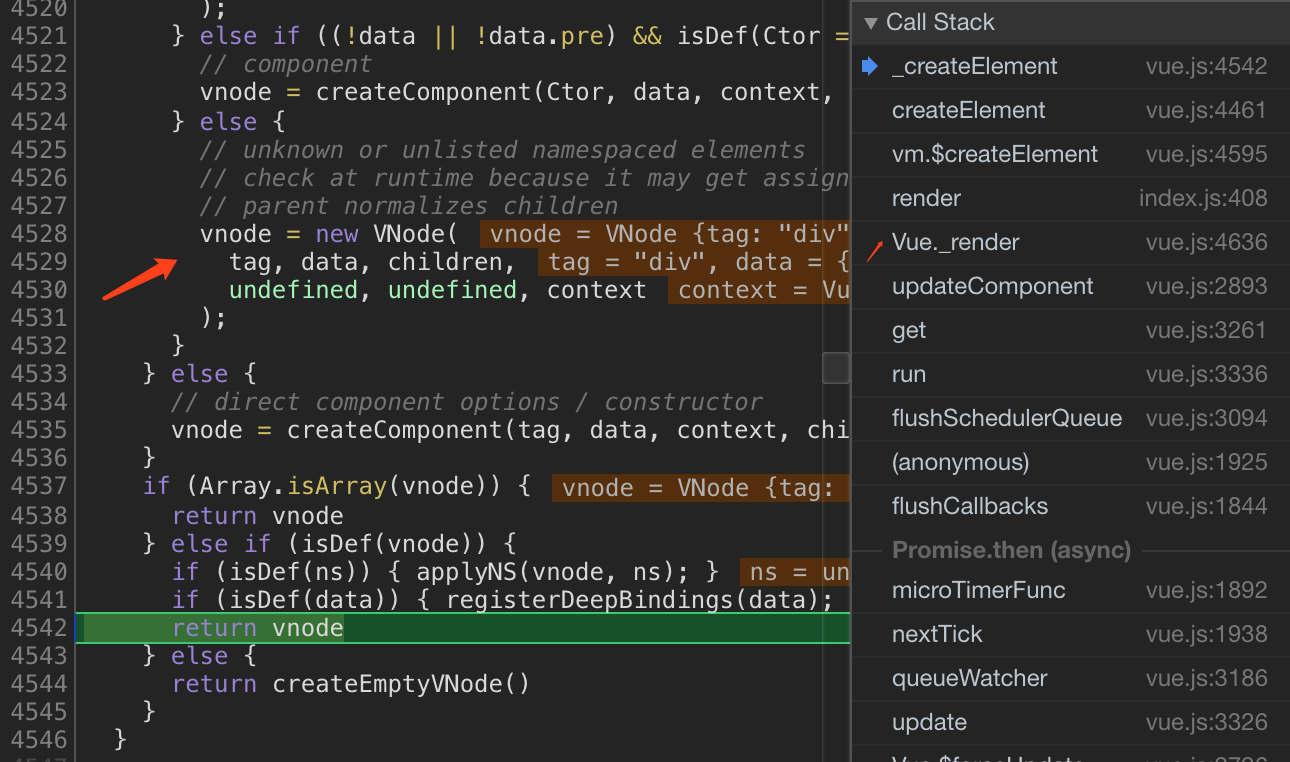The height and width of the screenshot is (762, 1290).
Task: Set breakpoint on line number 4544
Action: pyautogui.click(x=38, y=684)
